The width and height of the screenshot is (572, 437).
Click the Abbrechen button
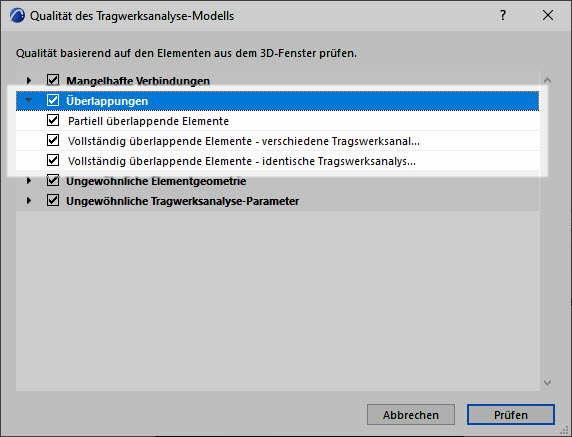[411, 414]
